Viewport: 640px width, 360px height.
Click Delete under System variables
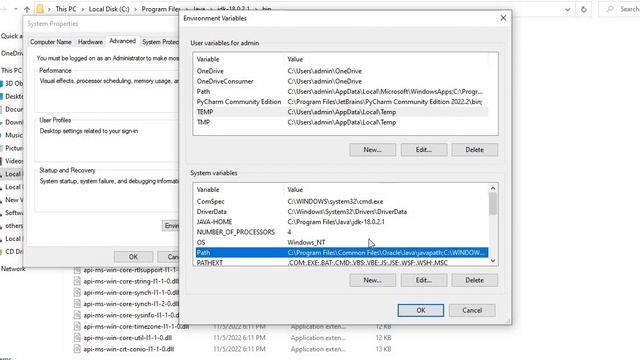coord(474,280)
